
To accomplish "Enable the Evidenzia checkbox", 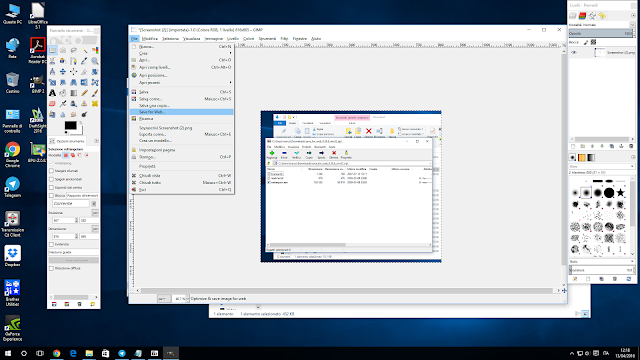I will tap(51, 244).
